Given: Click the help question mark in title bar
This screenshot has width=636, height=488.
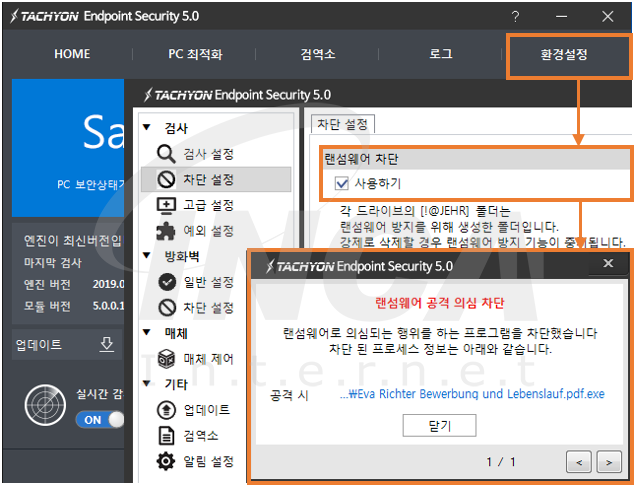Looking at the screenshot, I should click(515, 17).
